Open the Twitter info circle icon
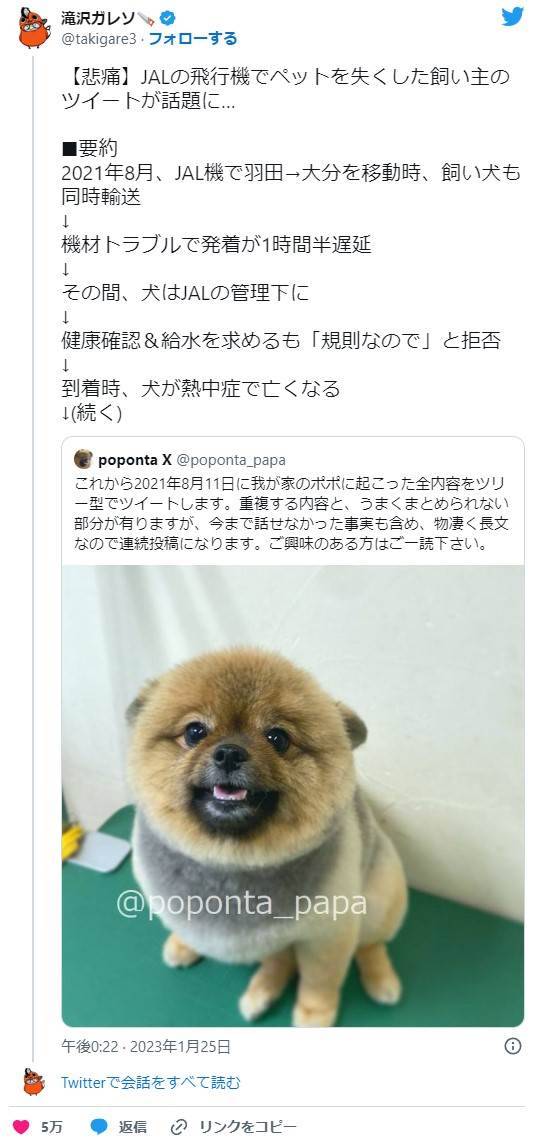Image resolution: width=533 pixels, height=1139 pixels. pos(513,1046)
